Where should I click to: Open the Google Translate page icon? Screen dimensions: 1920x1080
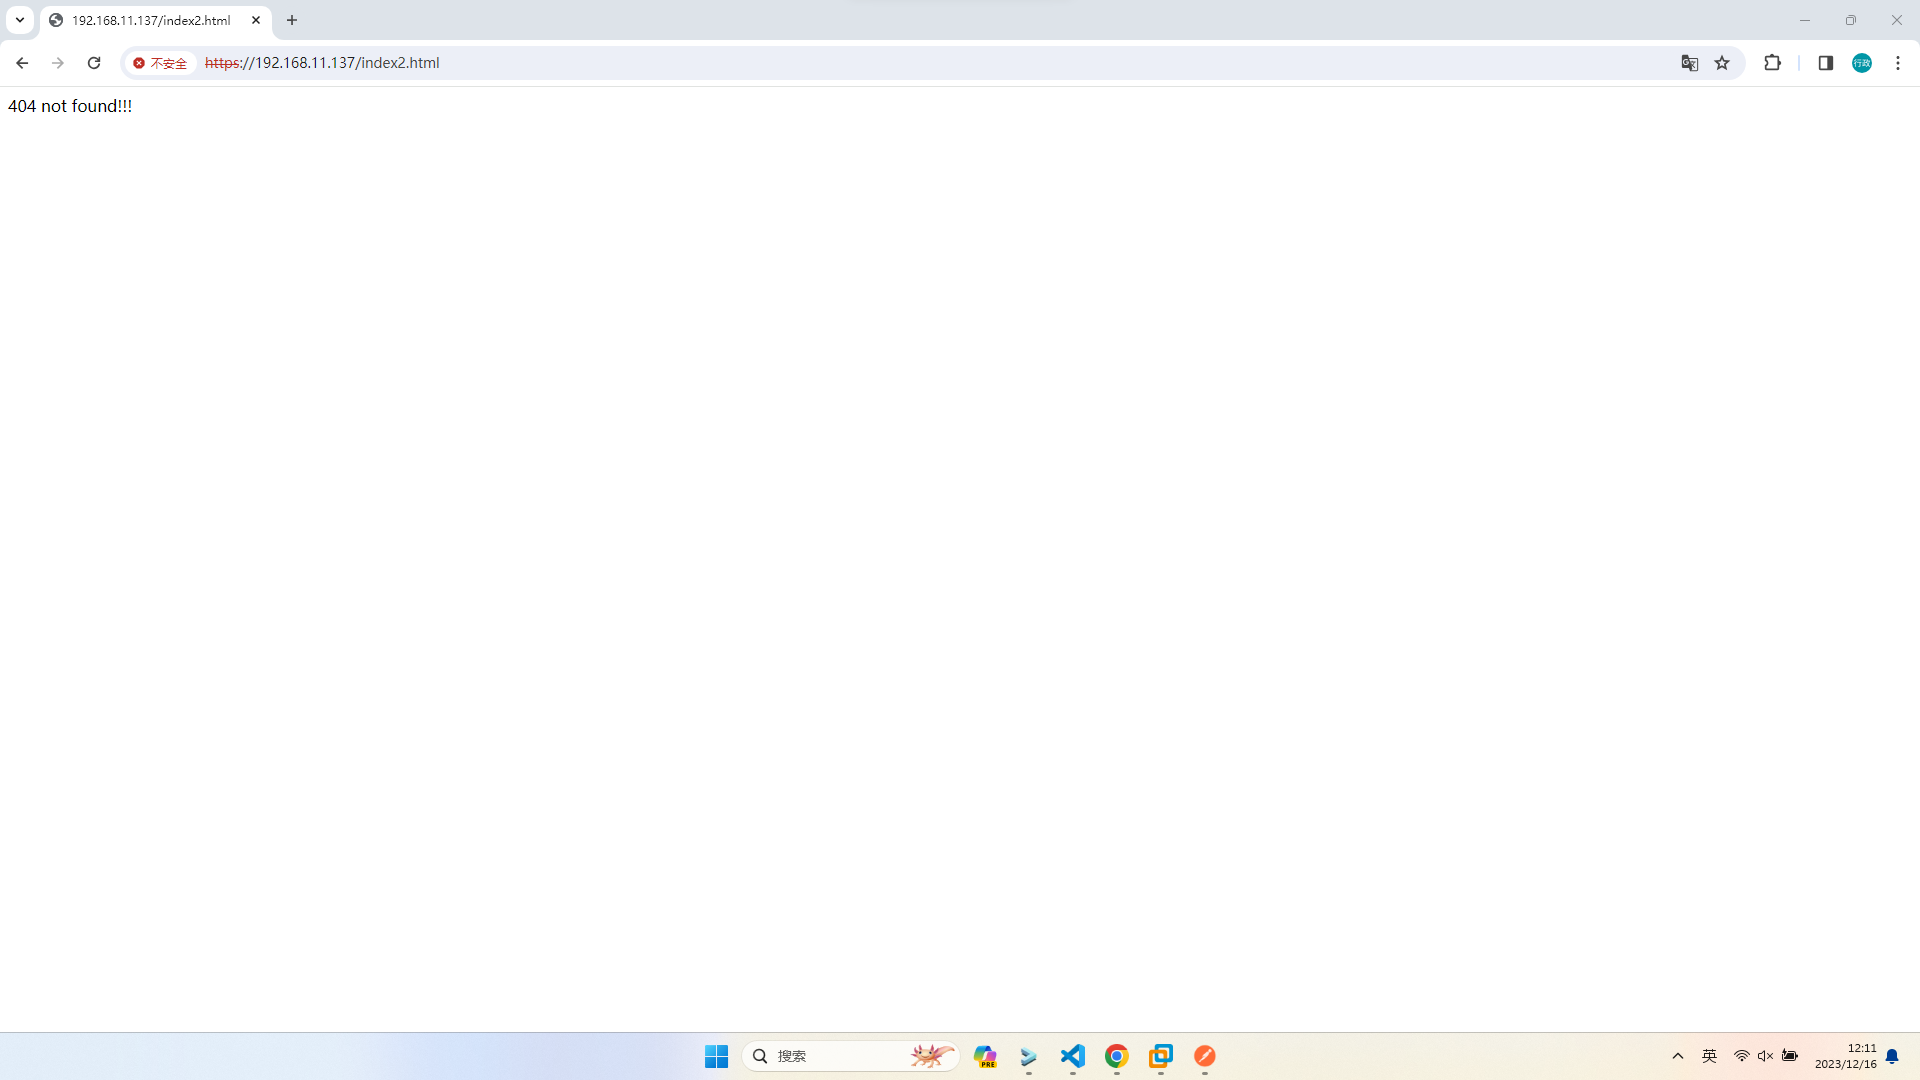(x=1689, y=63)
